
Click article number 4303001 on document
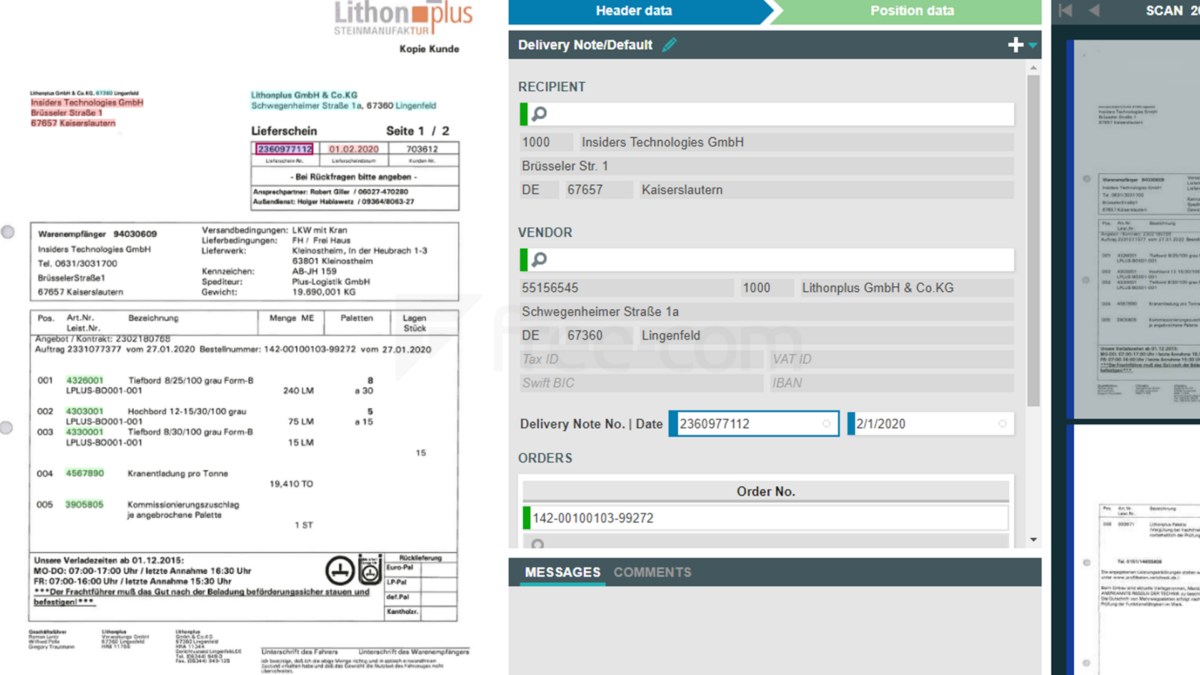click(x=85, y=411)
